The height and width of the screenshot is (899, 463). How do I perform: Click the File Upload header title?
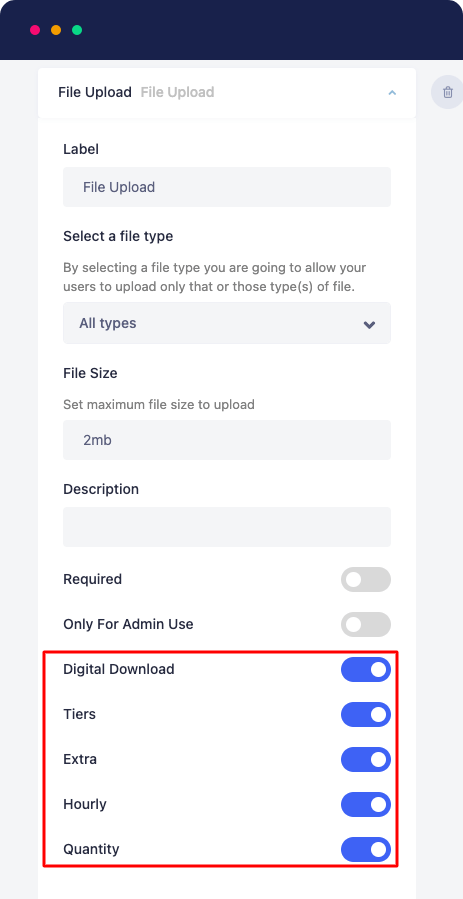(x=95, y=92)
